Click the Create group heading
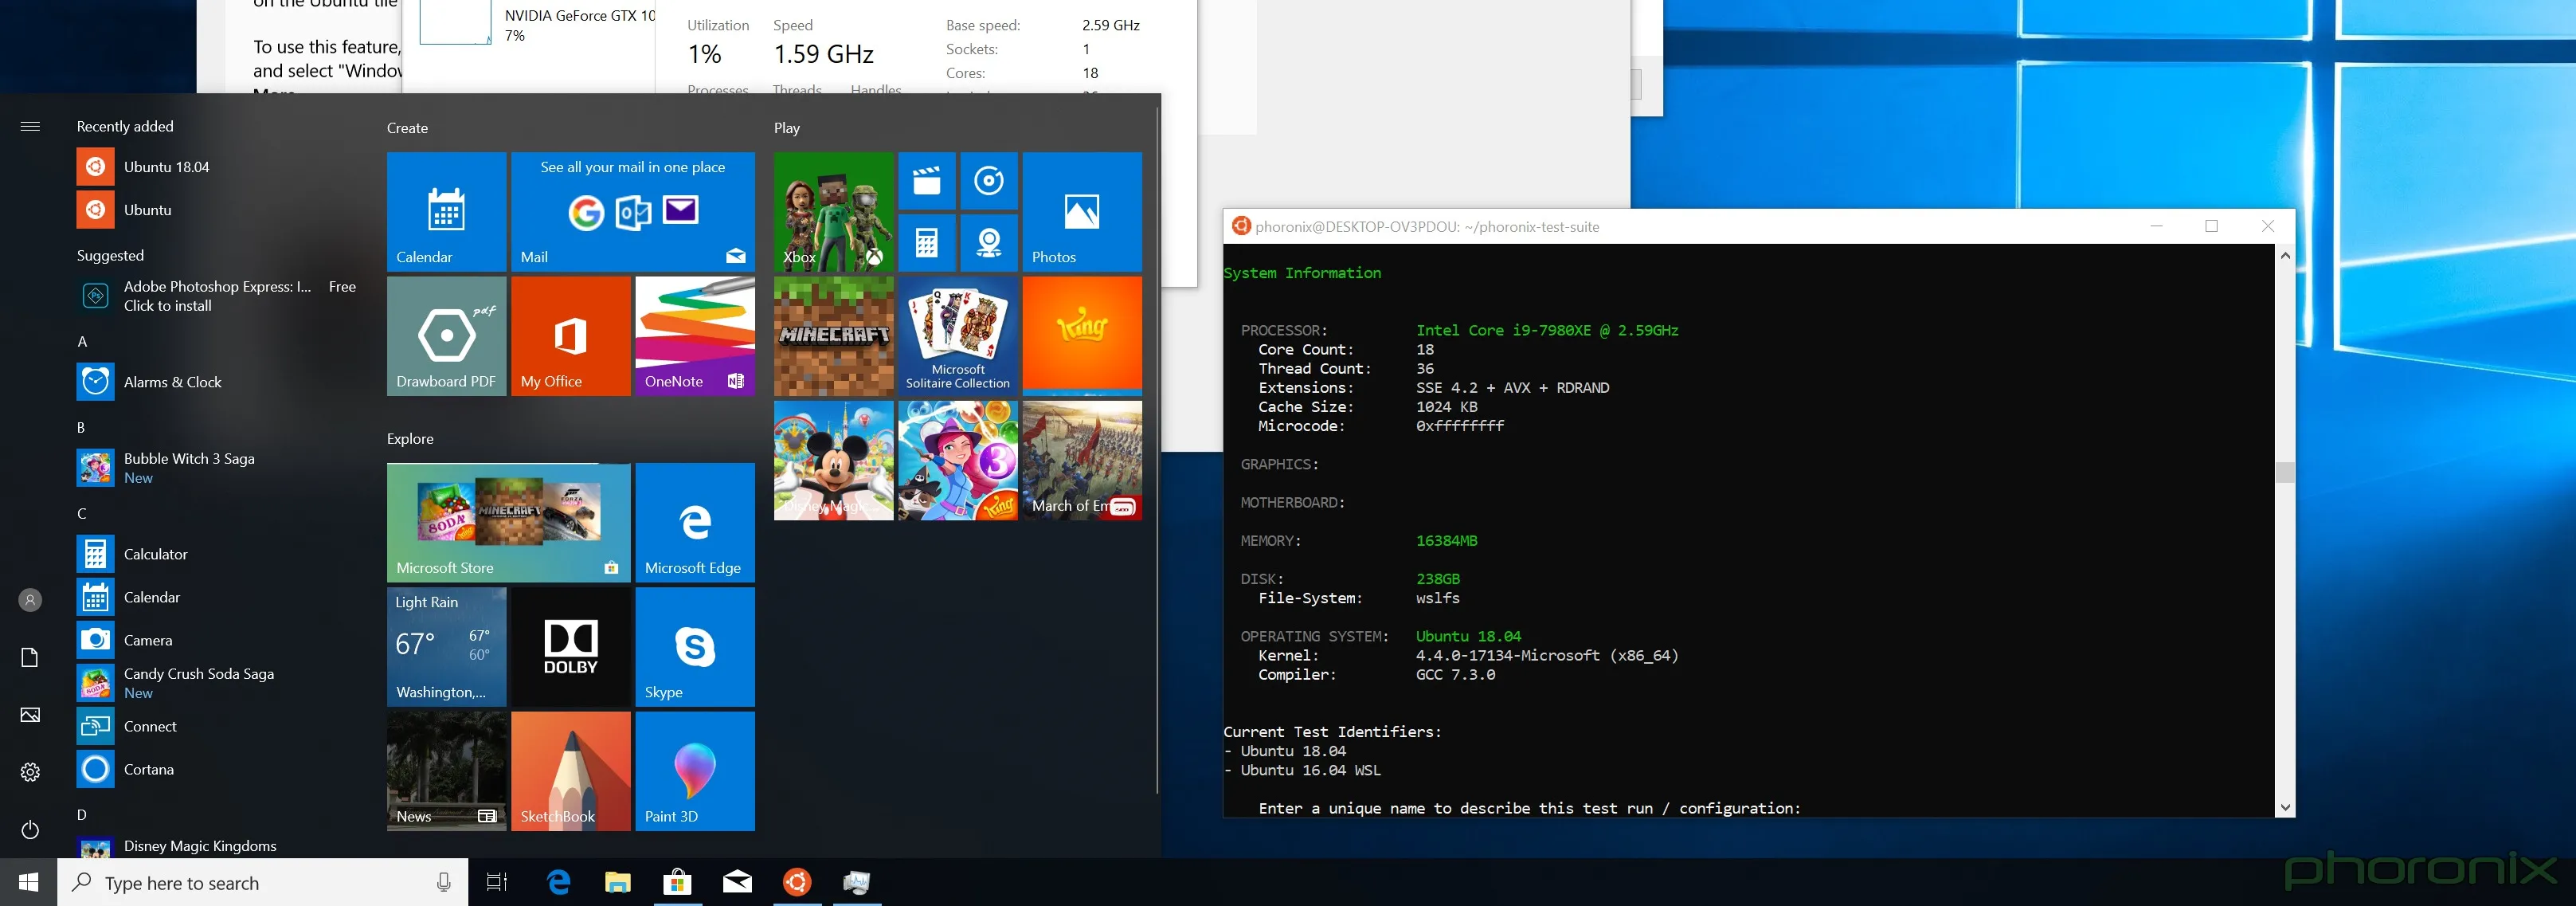Screen dimensions: 2576x906 407,128
